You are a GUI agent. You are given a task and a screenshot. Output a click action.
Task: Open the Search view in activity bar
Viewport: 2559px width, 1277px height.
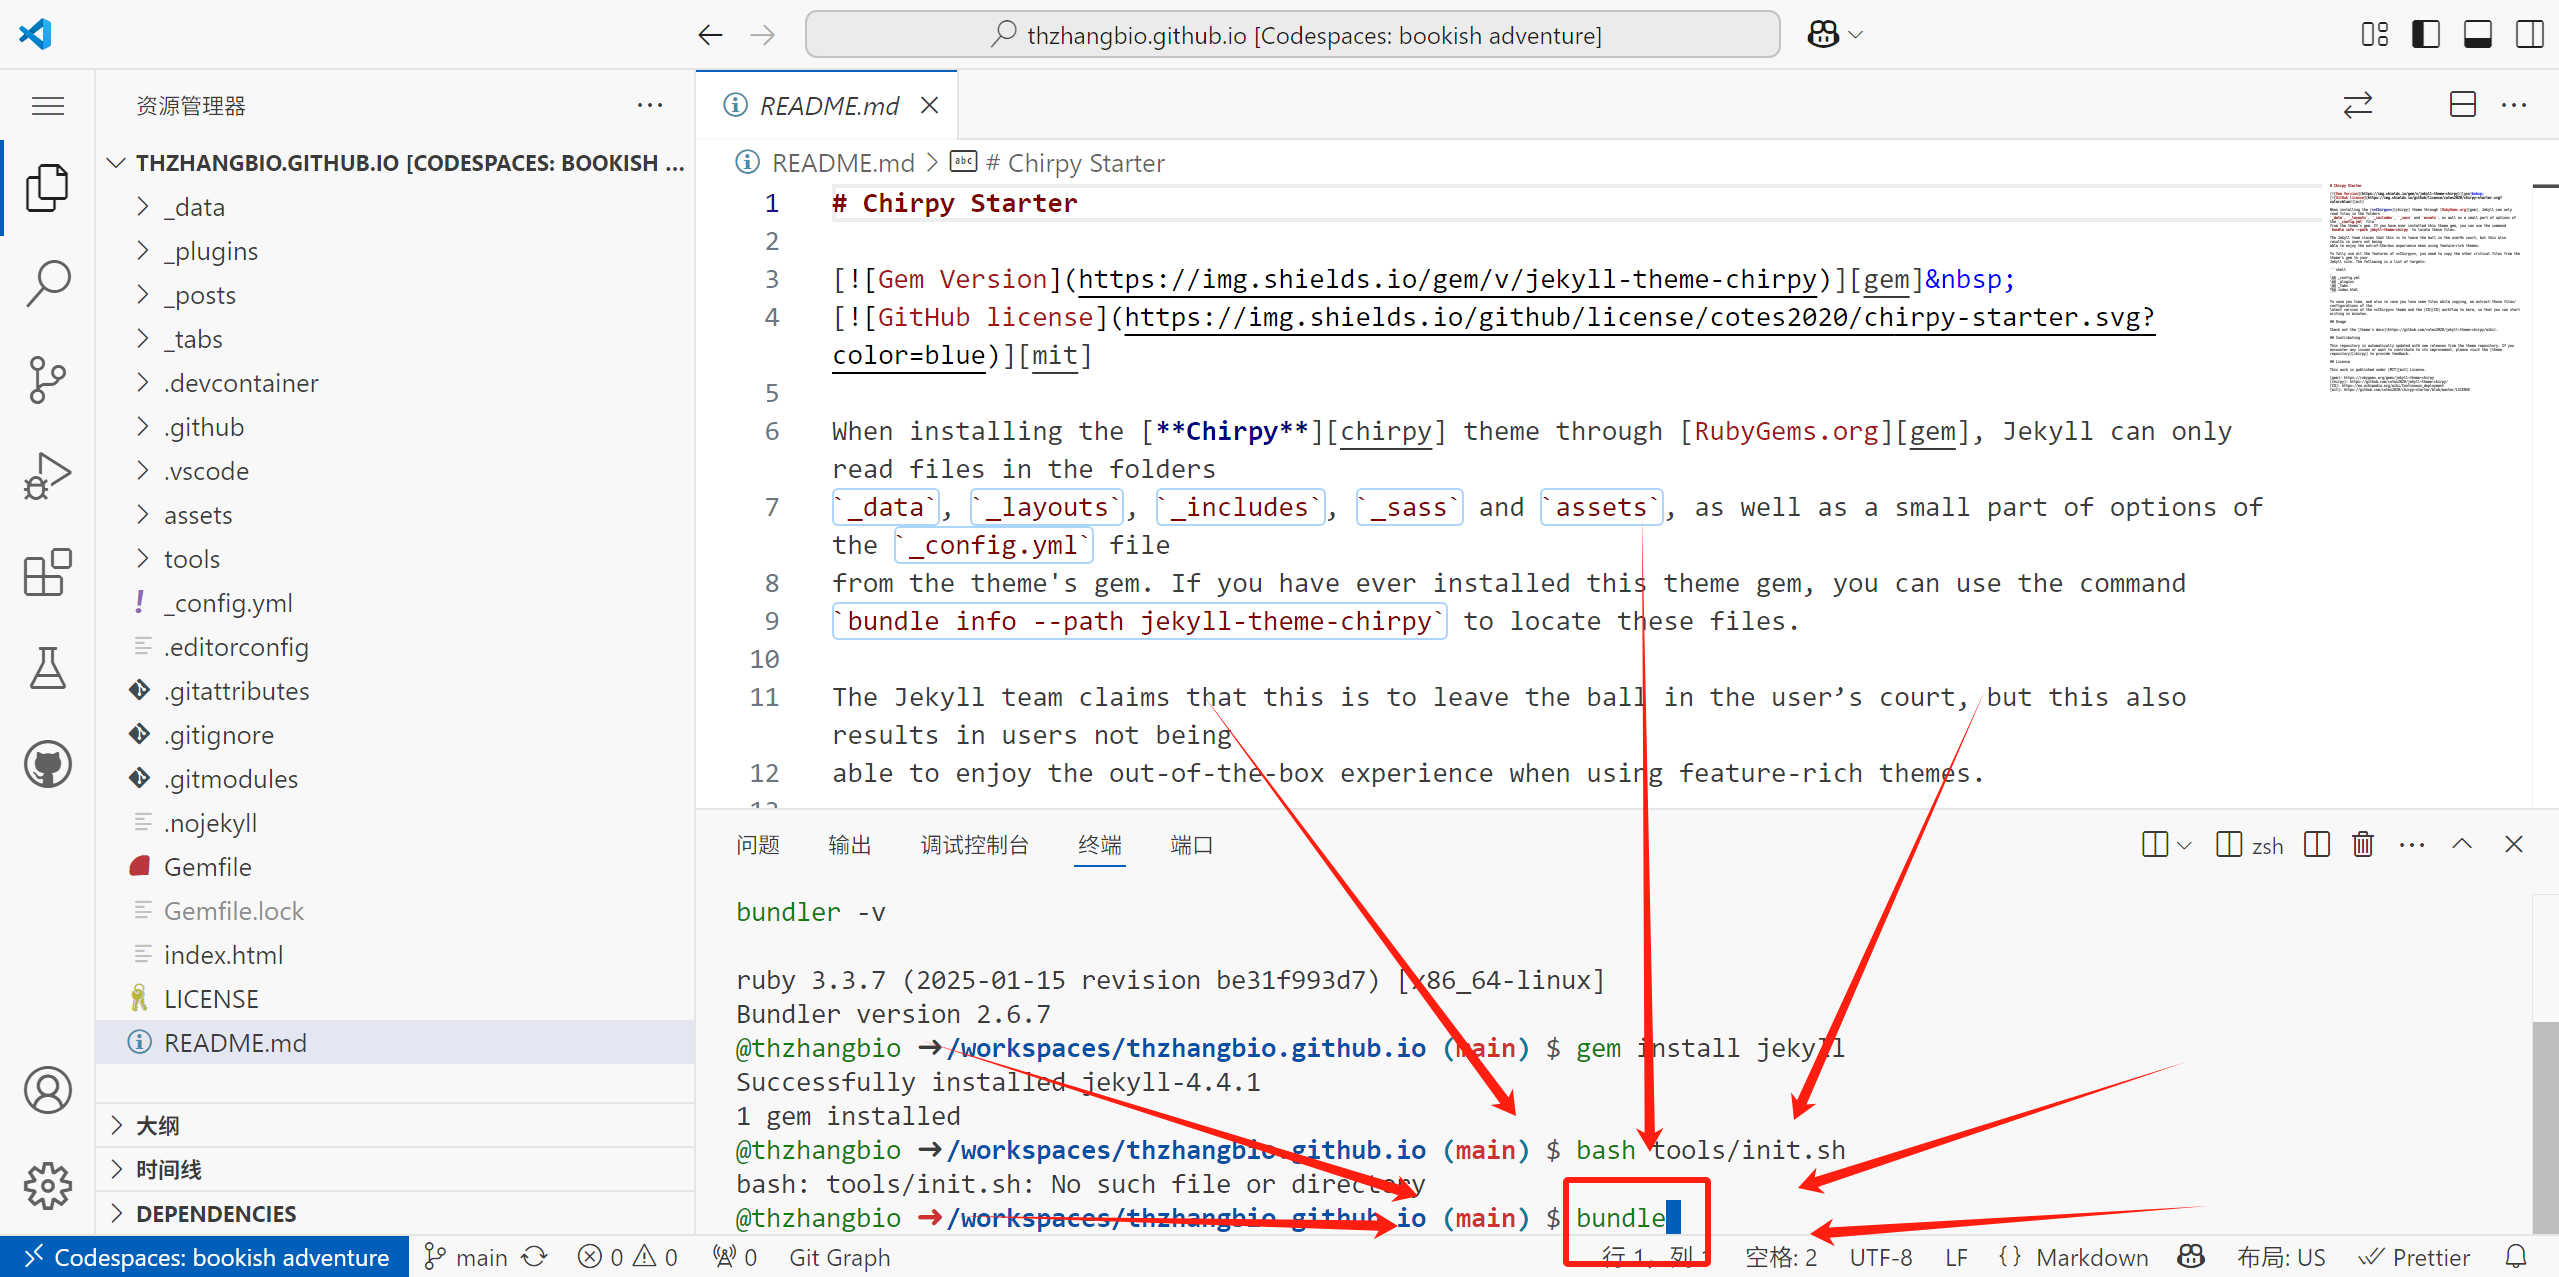[47, 283]
